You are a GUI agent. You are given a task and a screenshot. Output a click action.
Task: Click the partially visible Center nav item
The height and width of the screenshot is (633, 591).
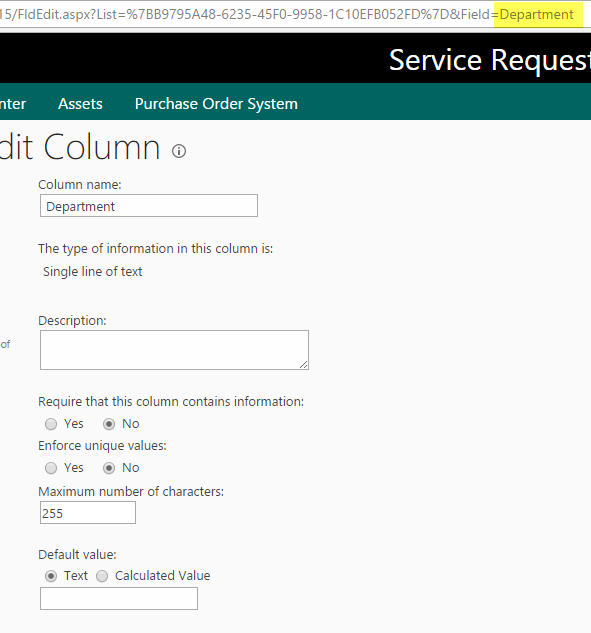point(13,104)
